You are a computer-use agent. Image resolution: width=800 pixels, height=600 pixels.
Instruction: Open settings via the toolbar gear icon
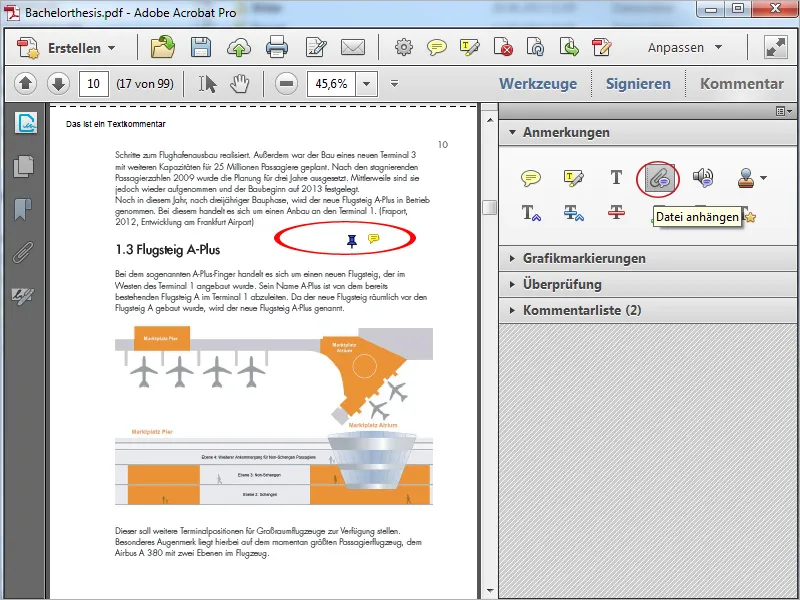404,47
